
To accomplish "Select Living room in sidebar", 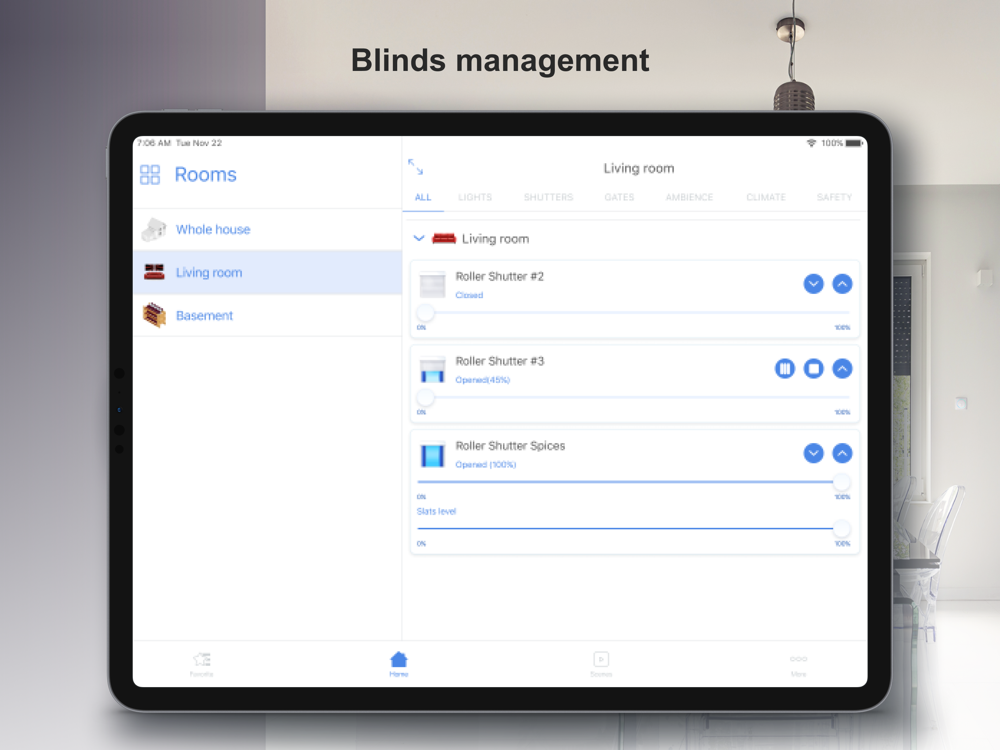I will pyautogui.click(x=267, y=272).
